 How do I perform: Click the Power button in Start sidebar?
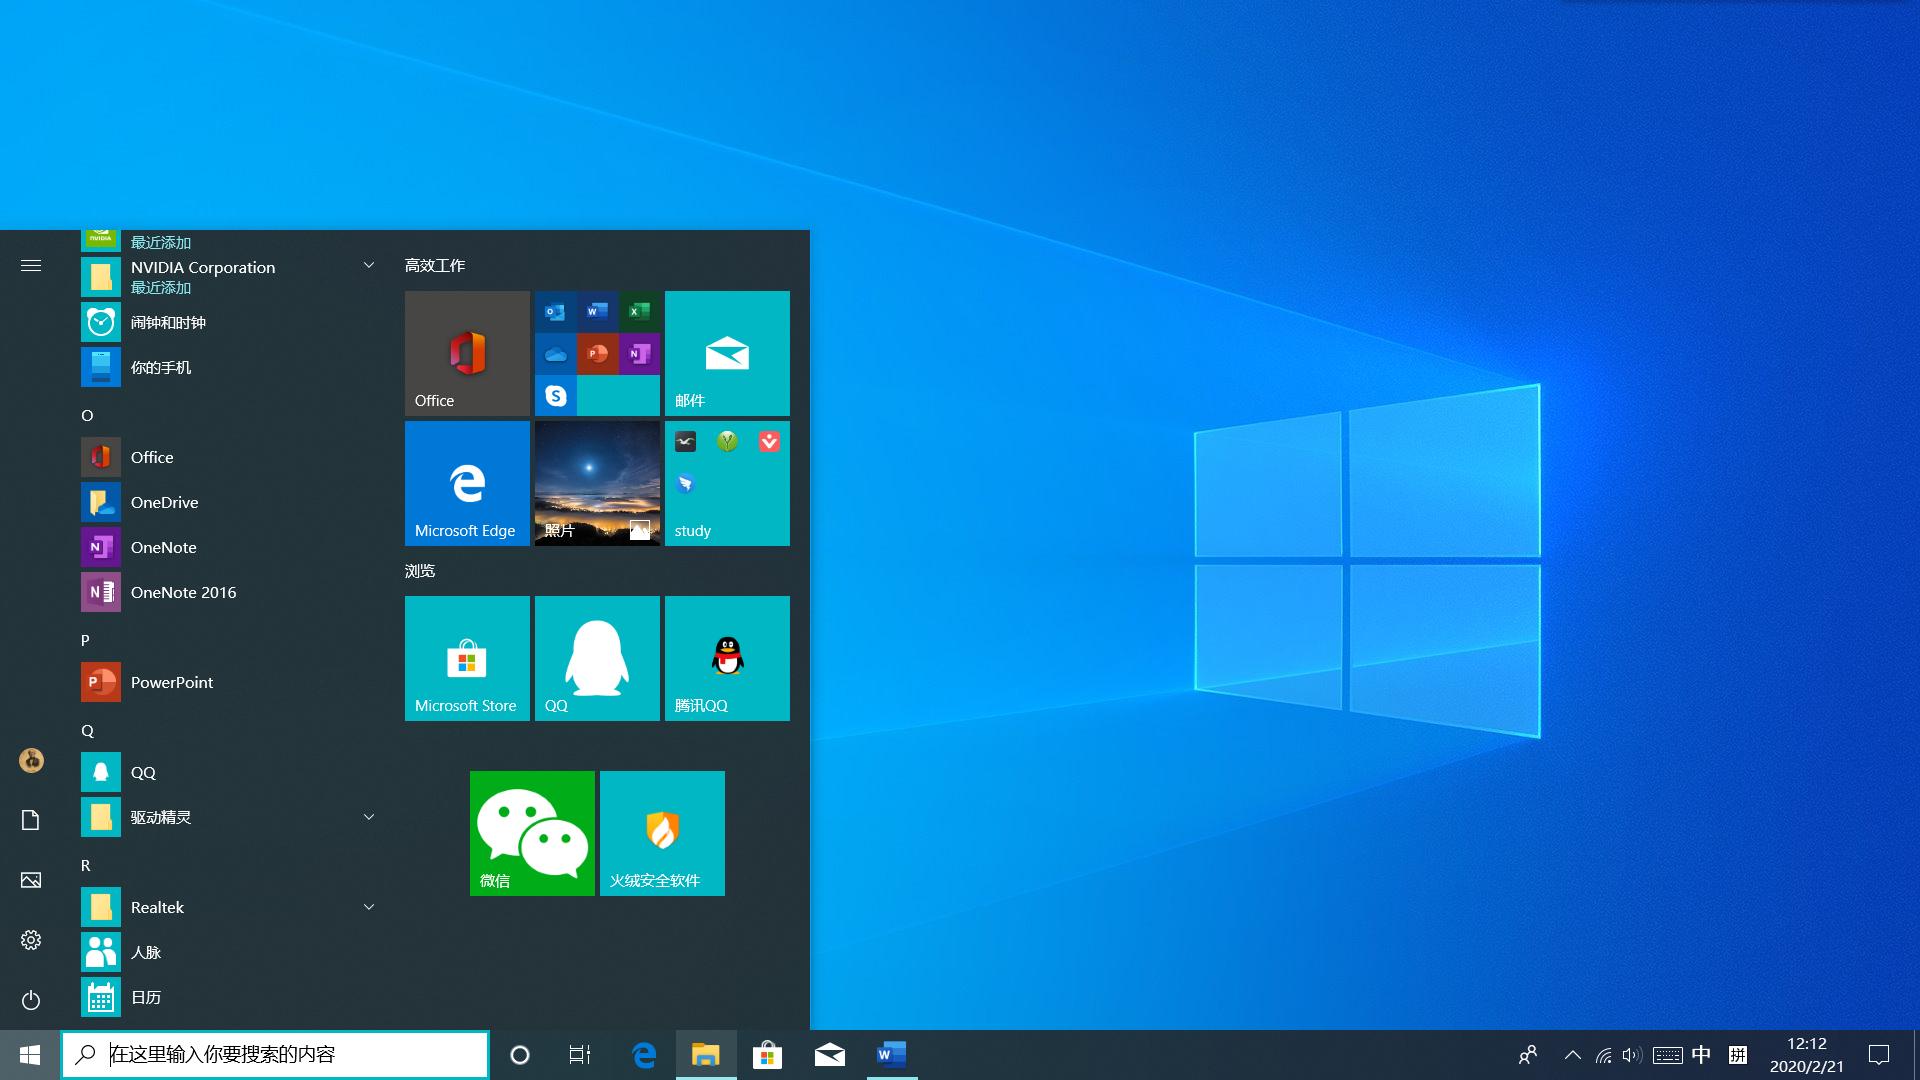pyautogui.click(x=30, y=1000)
